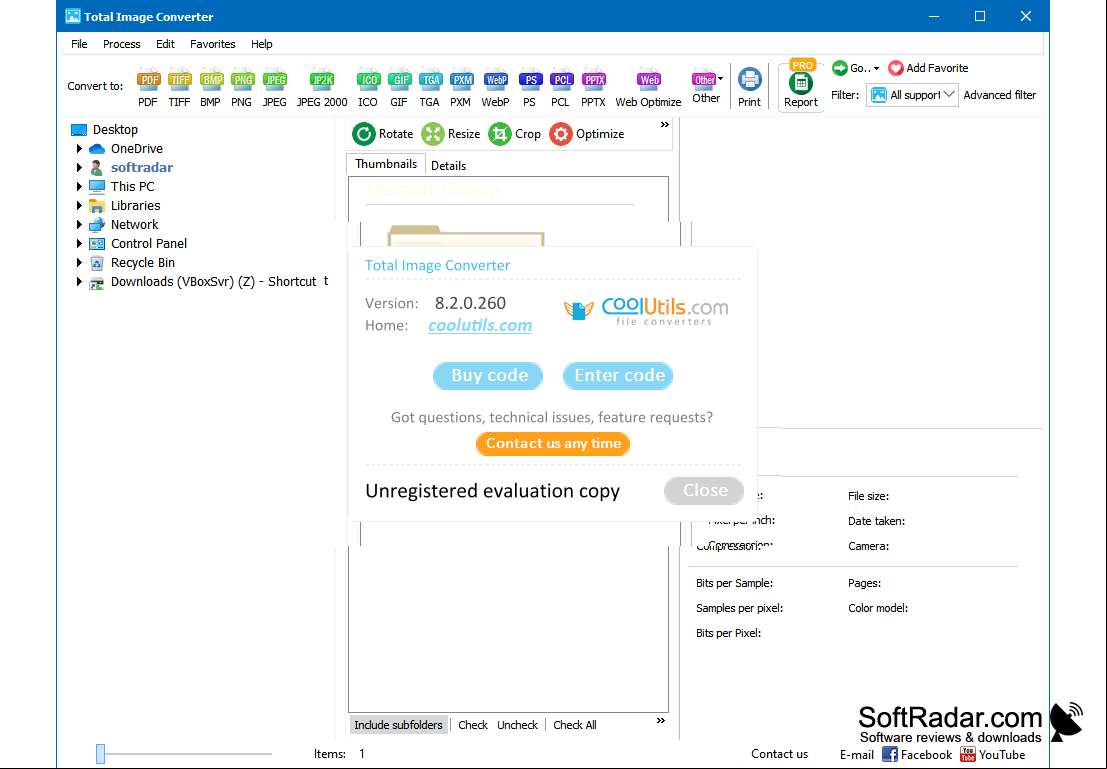This screenshot has height=769, width=1107.
Task: Click Check All button
Action: (x=575, y=725)
